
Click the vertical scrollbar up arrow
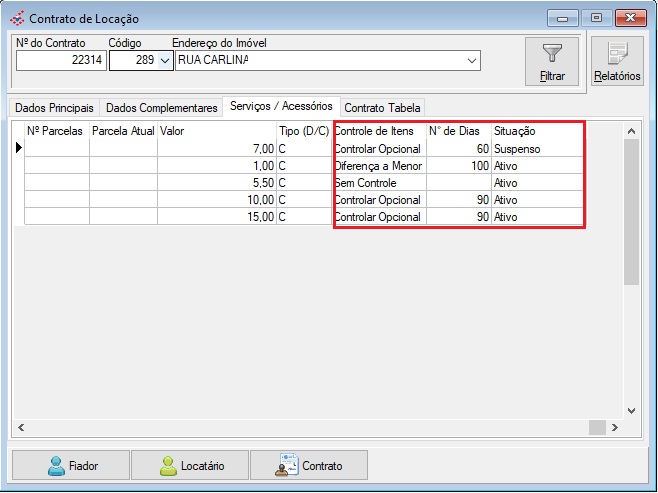point(630,130)
